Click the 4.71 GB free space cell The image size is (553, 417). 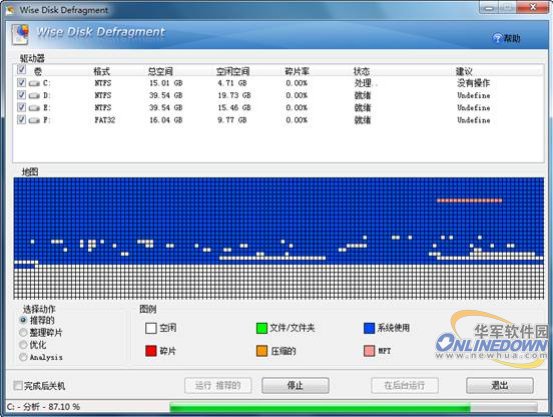pyautogui.click(x=232, y=83)
